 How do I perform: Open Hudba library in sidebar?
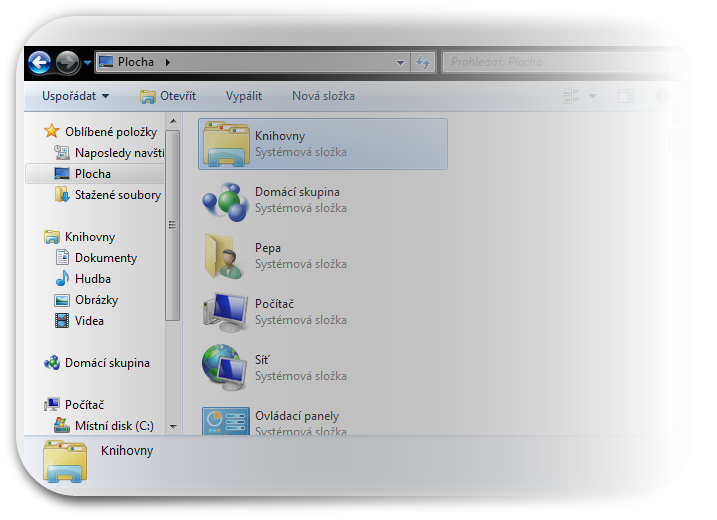[x=93, y=279]
